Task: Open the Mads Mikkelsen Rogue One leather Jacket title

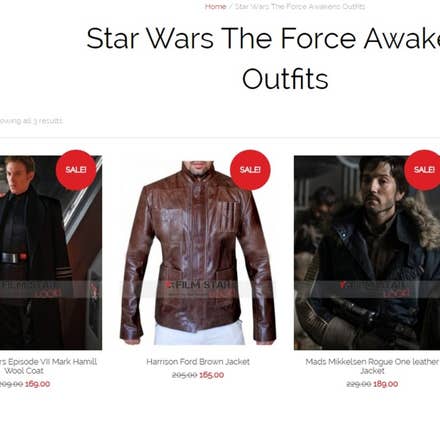Action: 372,366
